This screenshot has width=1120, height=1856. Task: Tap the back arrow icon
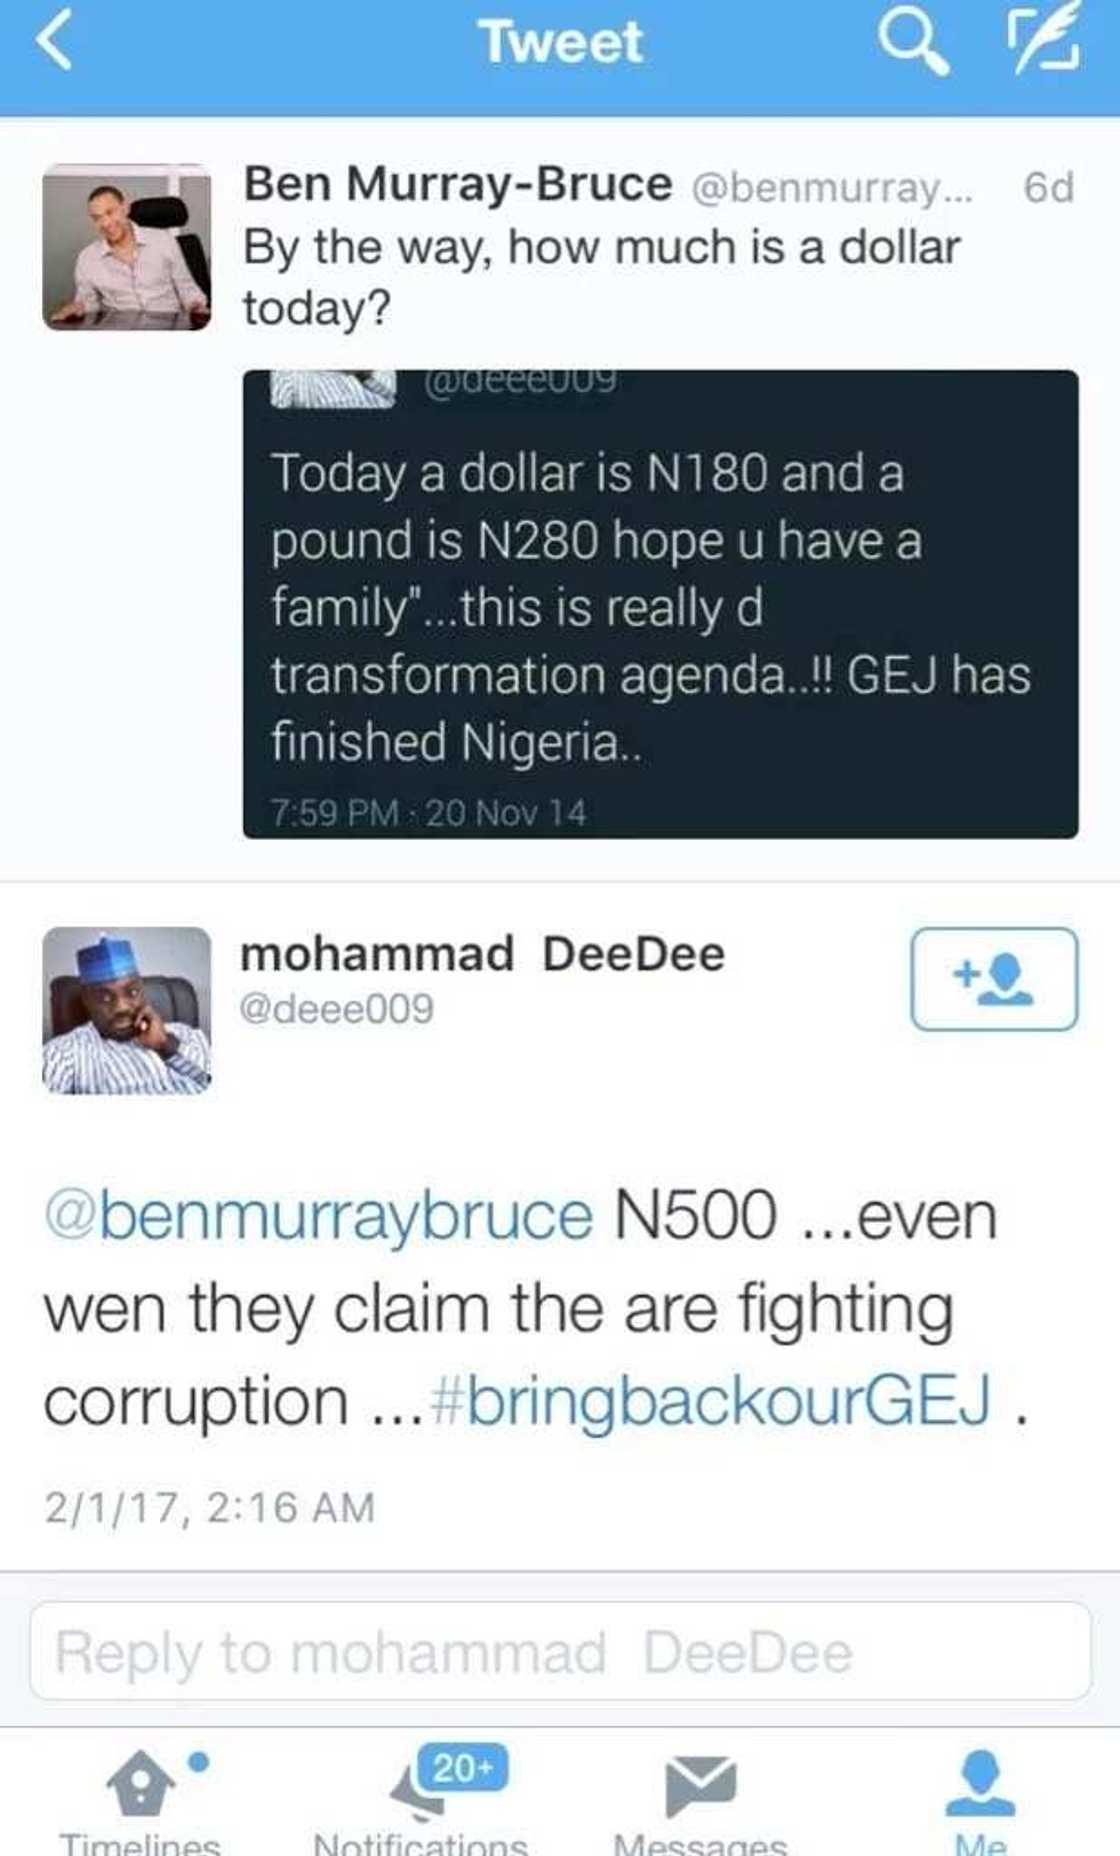[55, 44]
